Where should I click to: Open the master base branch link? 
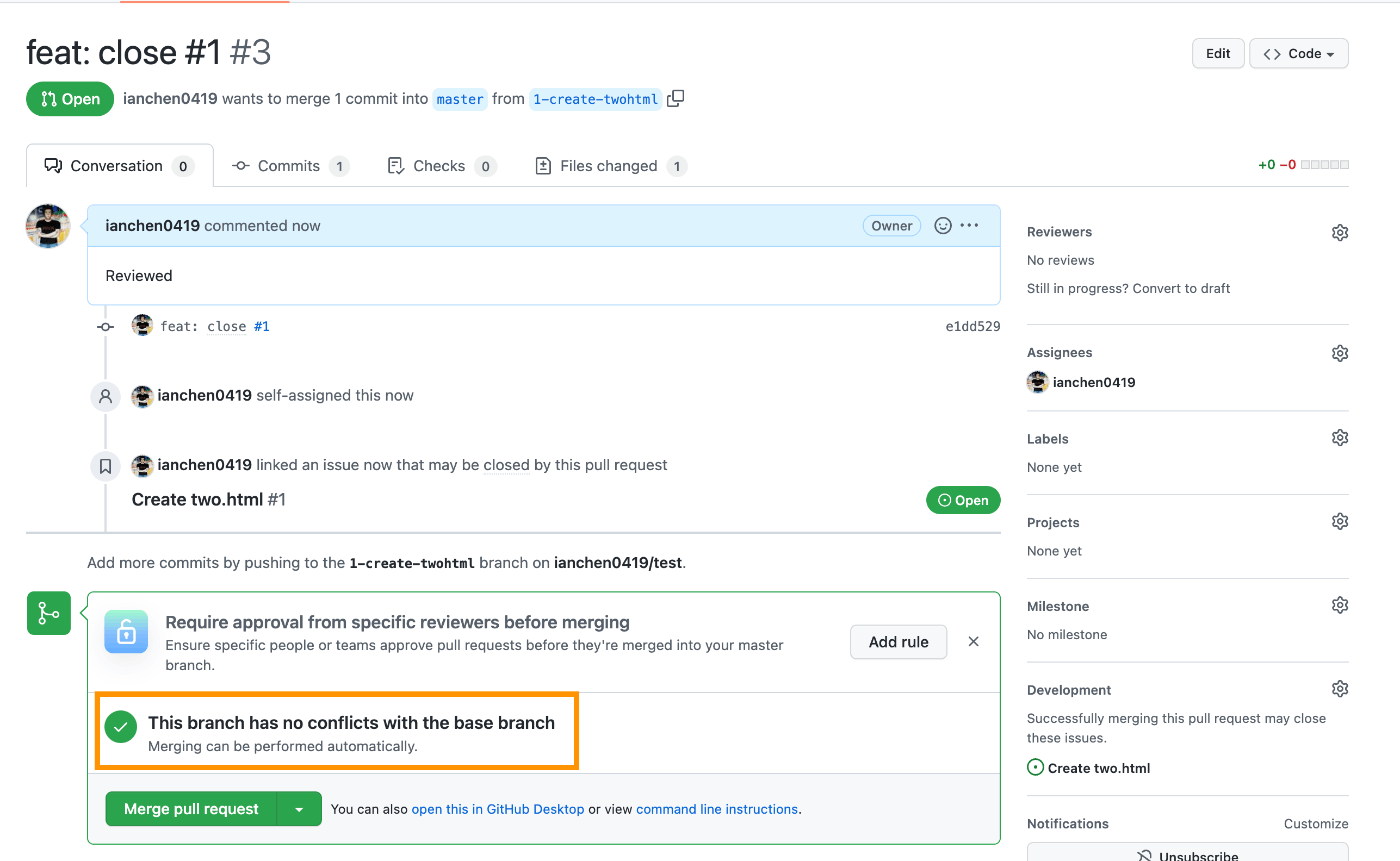(460, 99)
